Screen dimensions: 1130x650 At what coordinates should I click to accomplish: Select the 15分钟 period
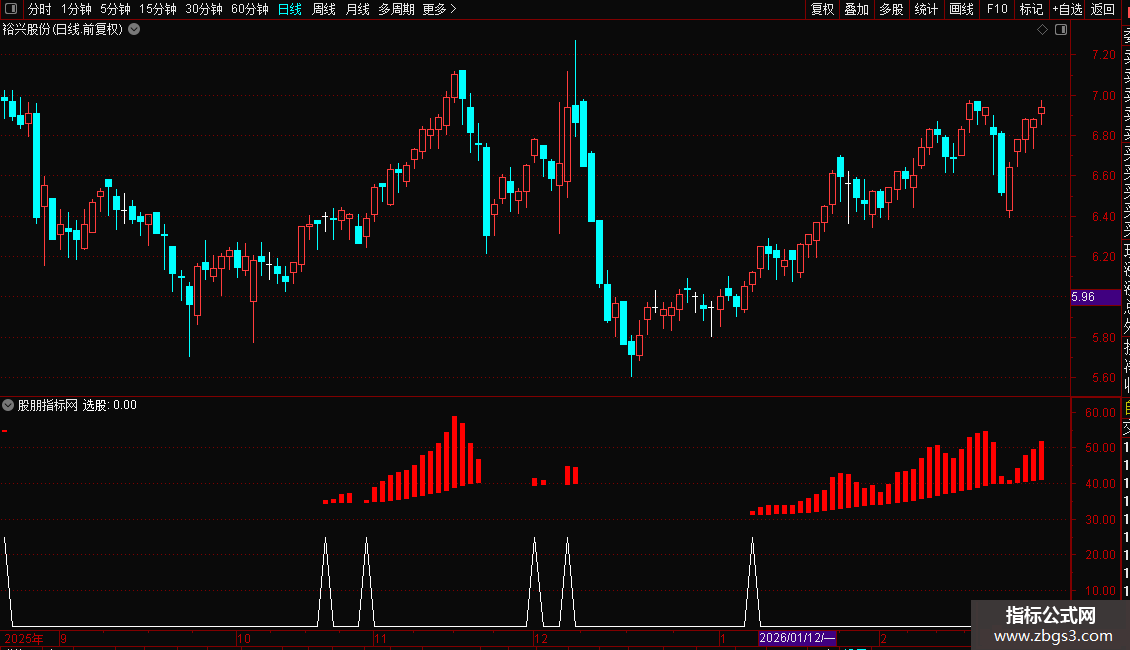tap(158, 9)
